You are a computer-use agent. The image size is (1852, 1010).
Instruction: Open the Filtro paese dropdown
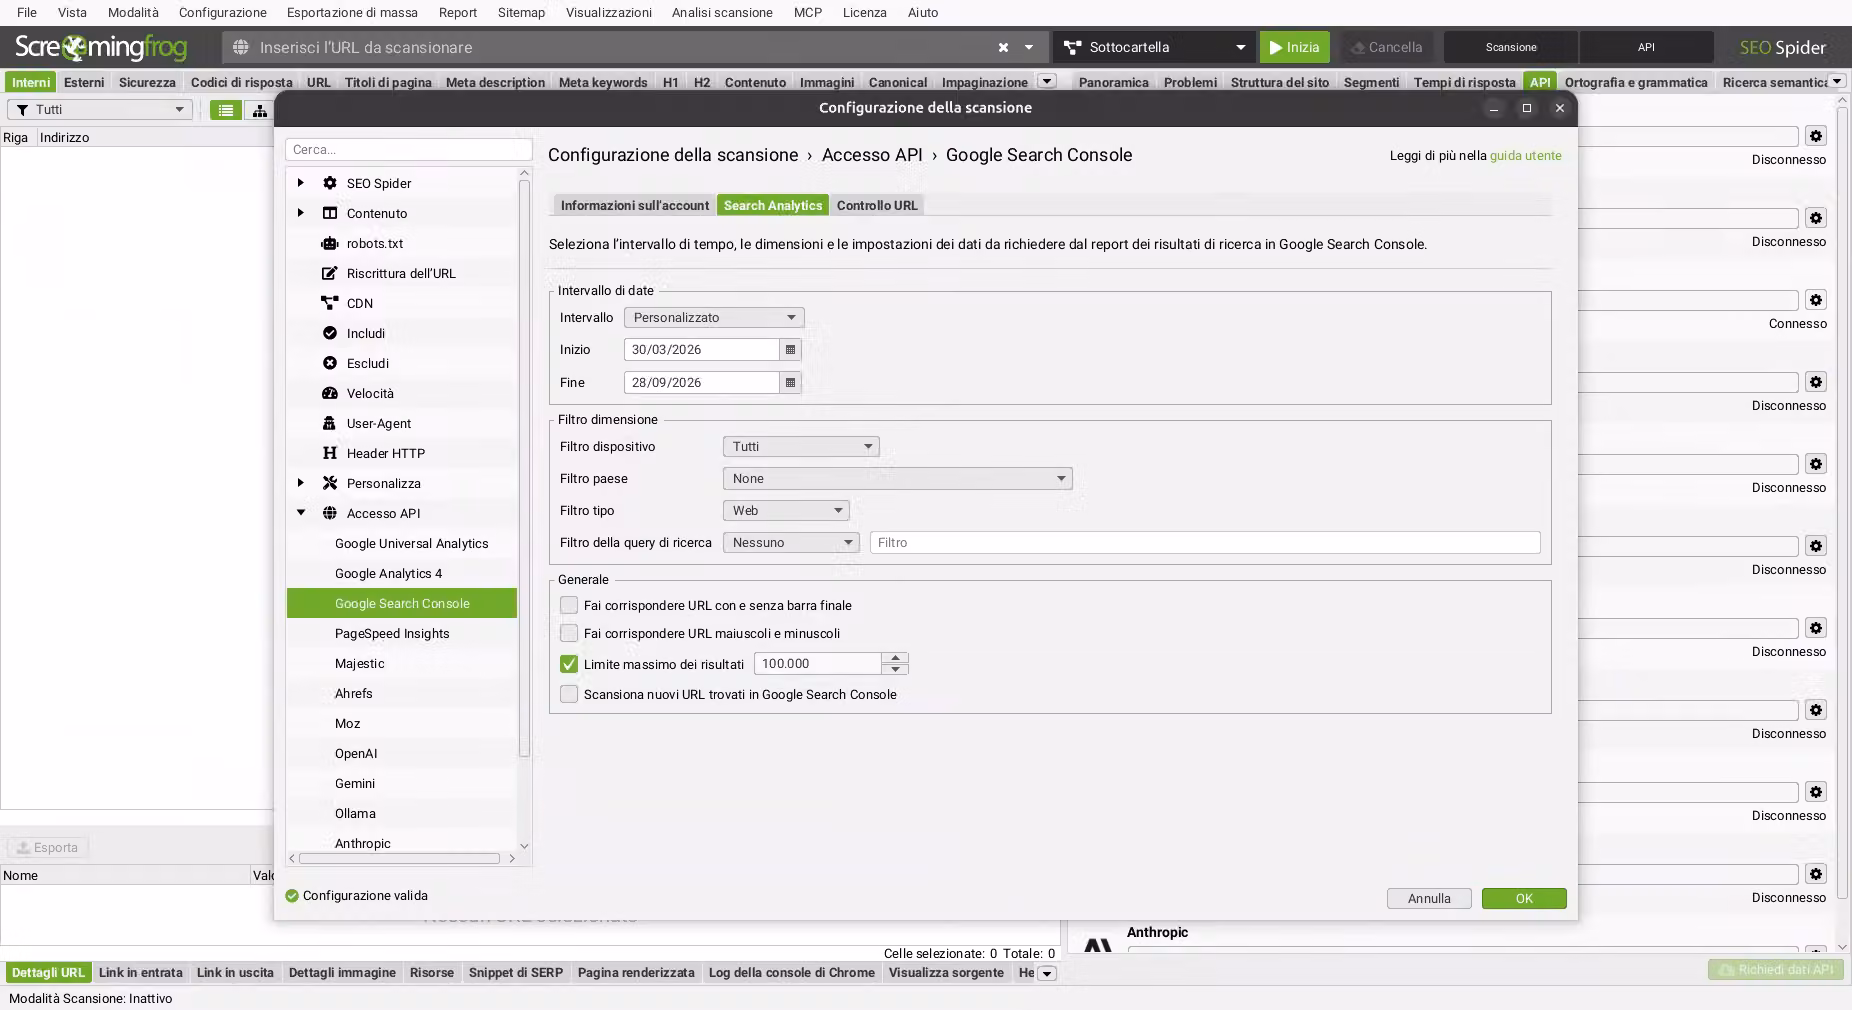(x=897, y=479)
